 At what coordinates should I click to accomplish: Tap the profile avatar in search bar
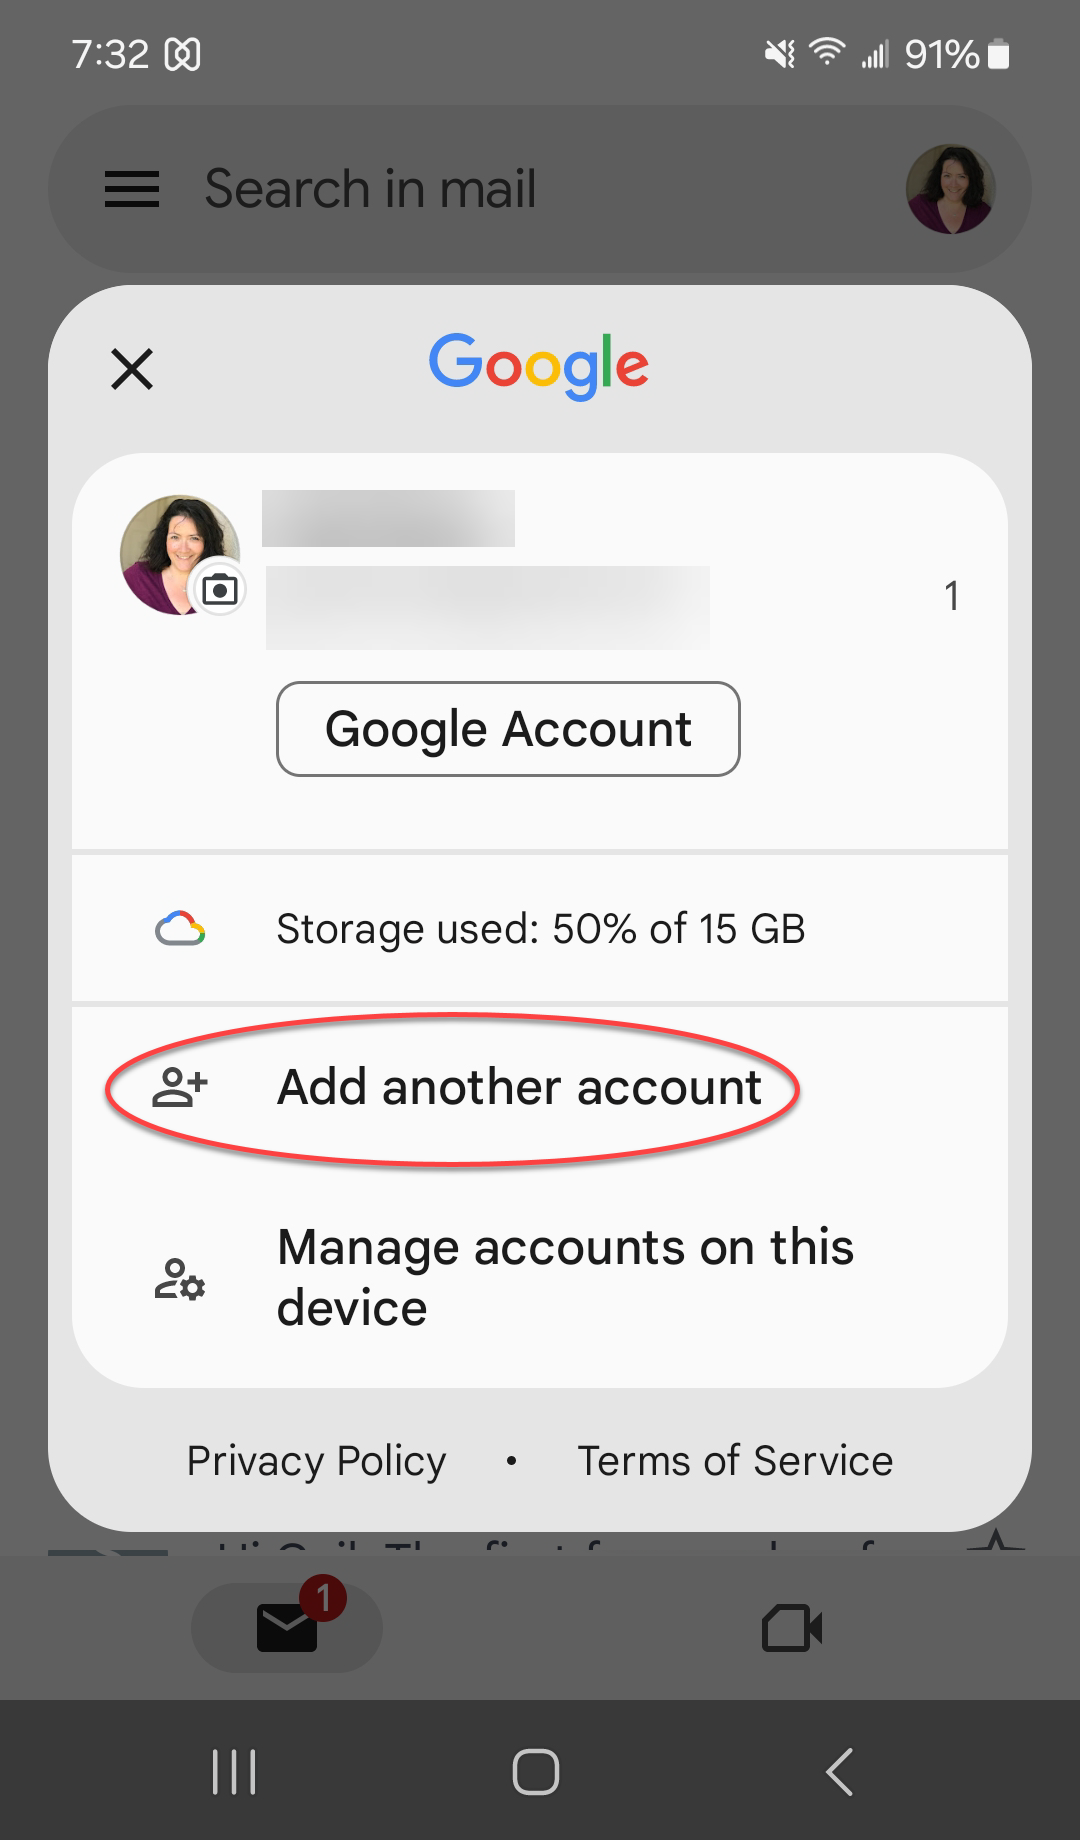coord(950,189)
